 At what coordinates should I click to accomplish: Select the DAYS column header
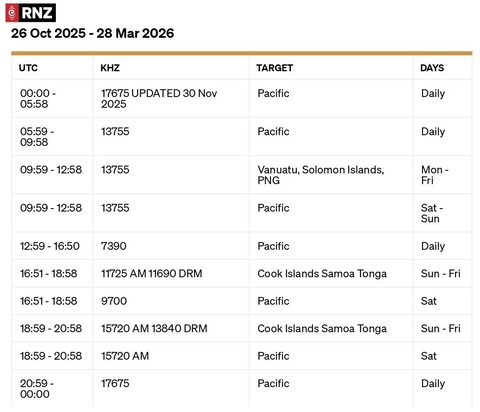pyautogui.click(x=432, y=68)
